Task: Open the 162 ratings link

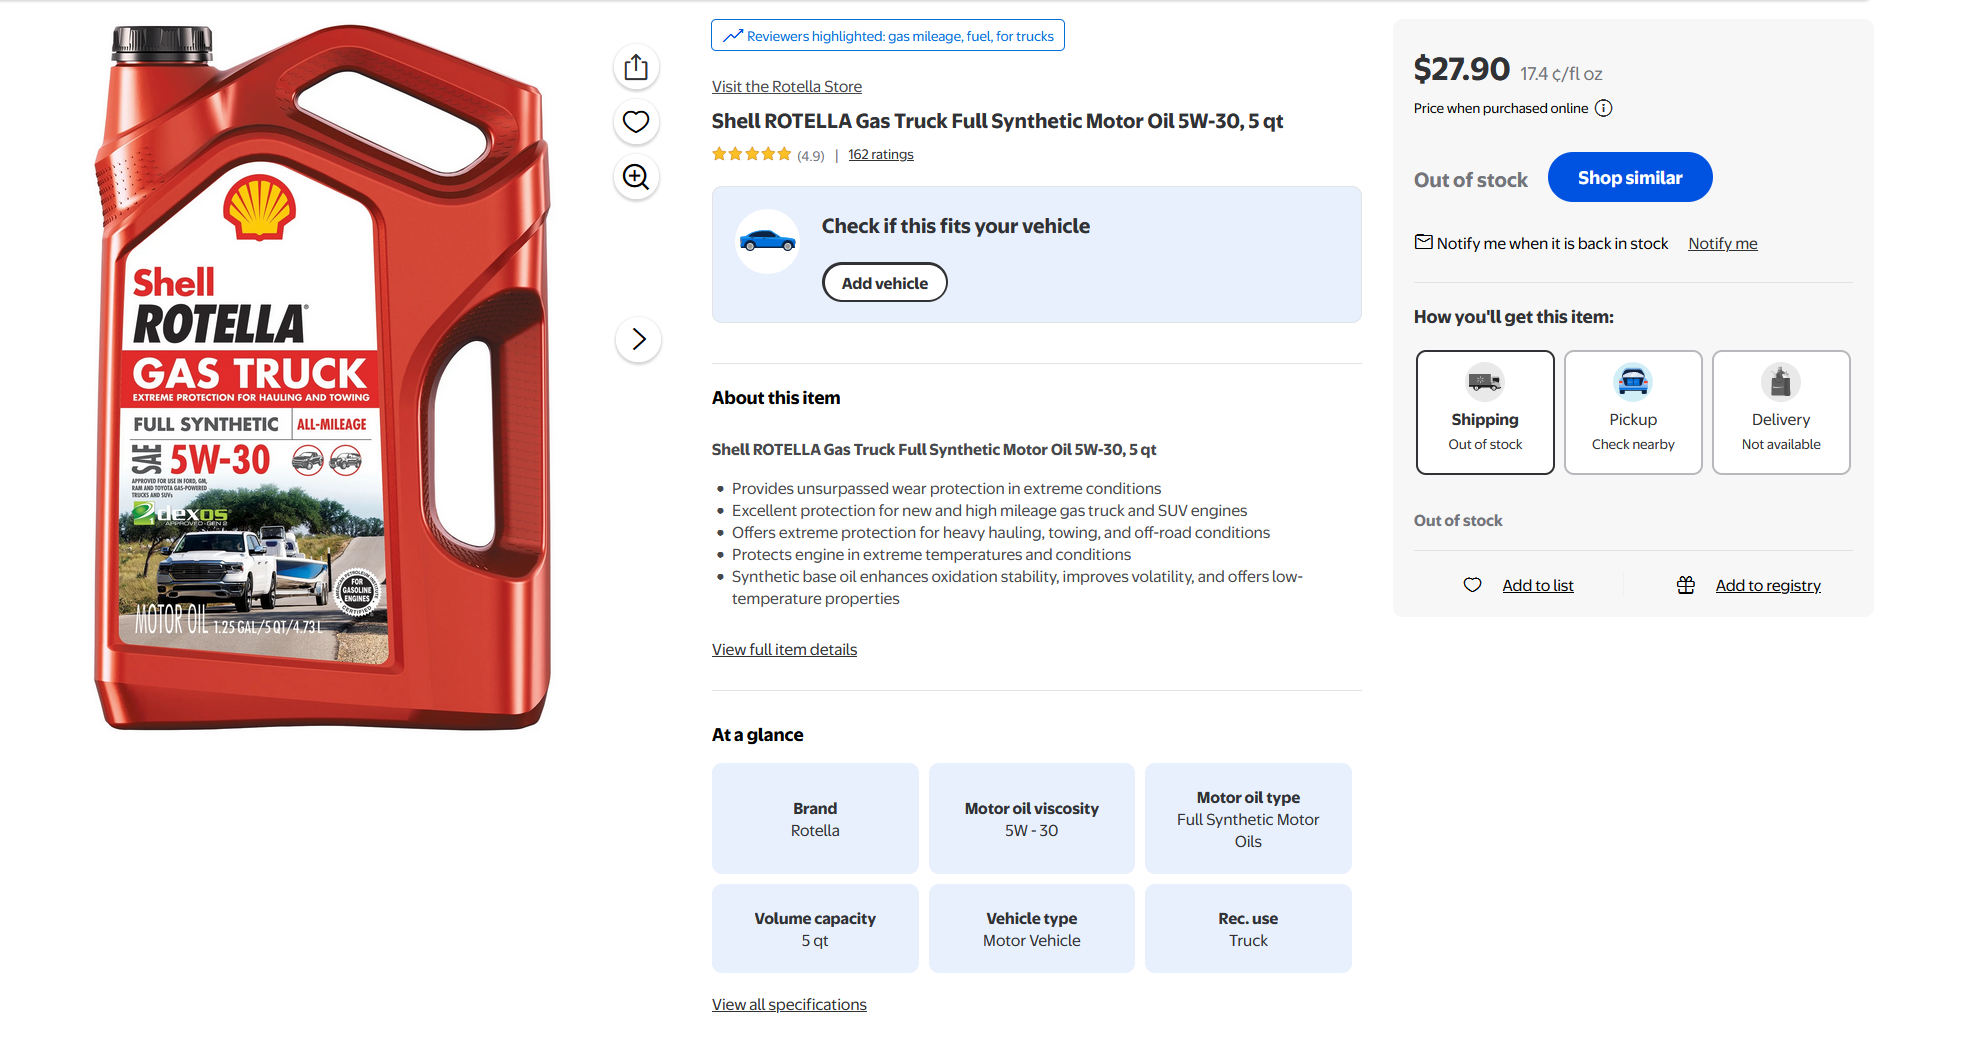Action: click(880, 155)
